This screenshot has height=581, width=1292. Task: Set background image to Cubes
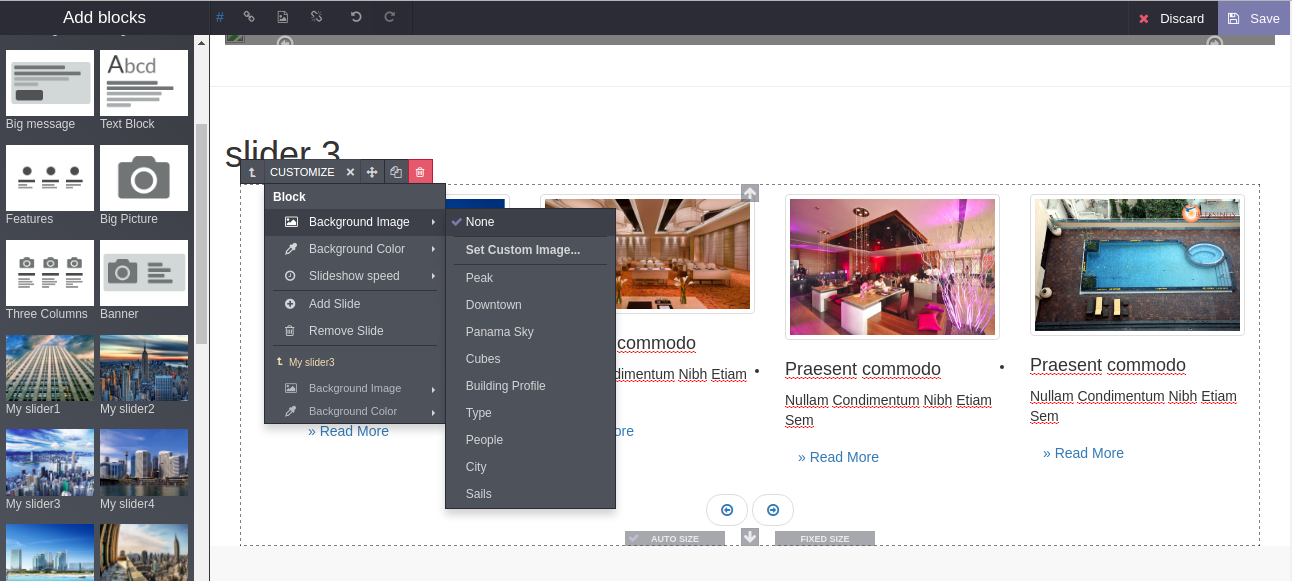[530, 359]
